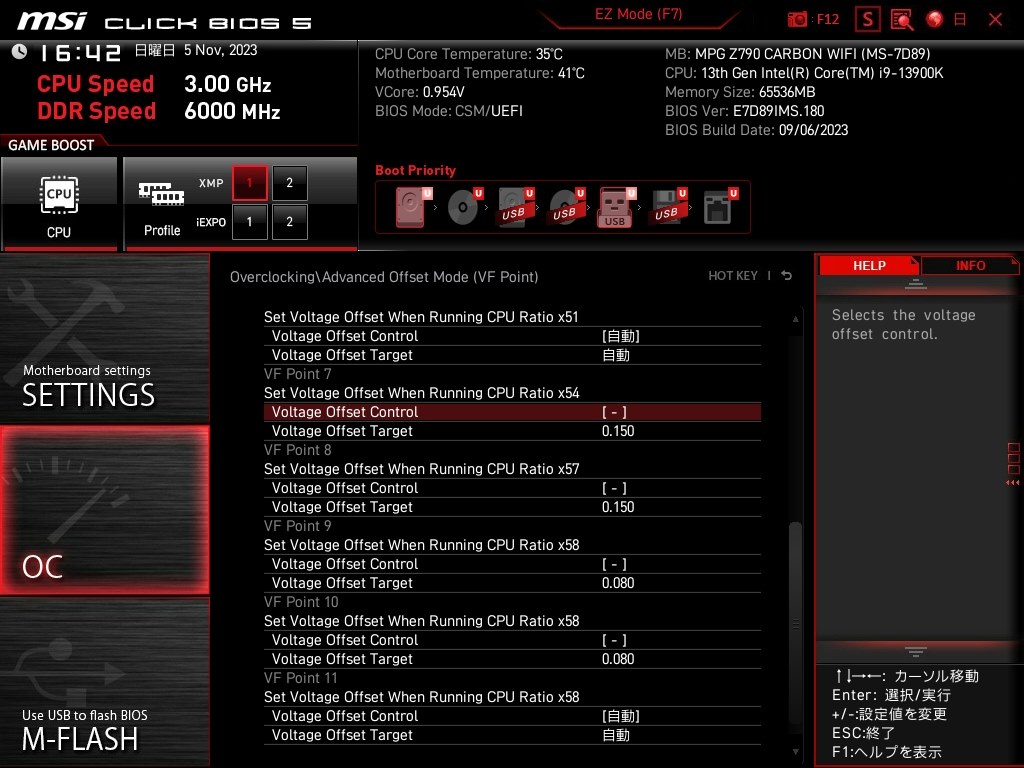Click the breadcrumb Overclocking\Advanced Offset Mode (VF Point)

[384, 277]
